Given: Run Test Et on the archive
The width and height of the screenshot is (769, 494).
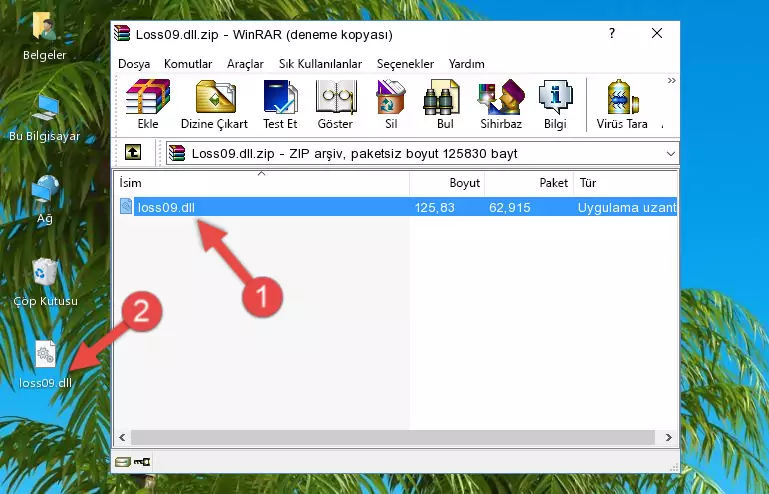Looking at the screenshot, I should 280,104.
